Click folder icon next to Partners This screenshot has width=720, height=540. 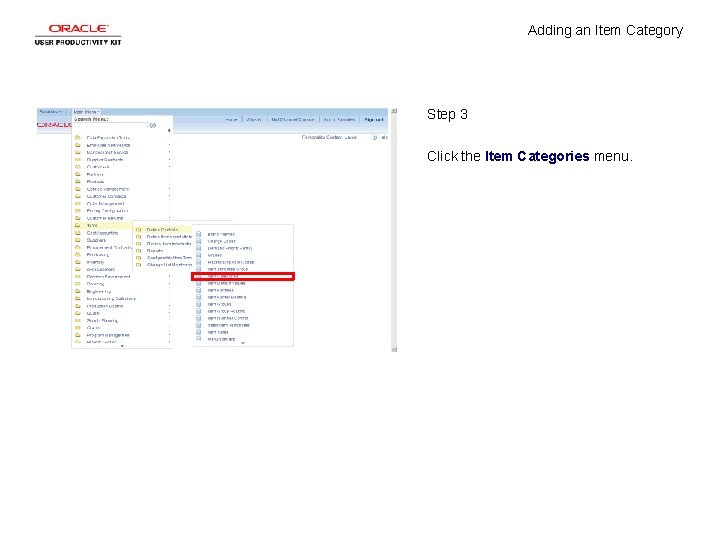(x=78, y=174)
